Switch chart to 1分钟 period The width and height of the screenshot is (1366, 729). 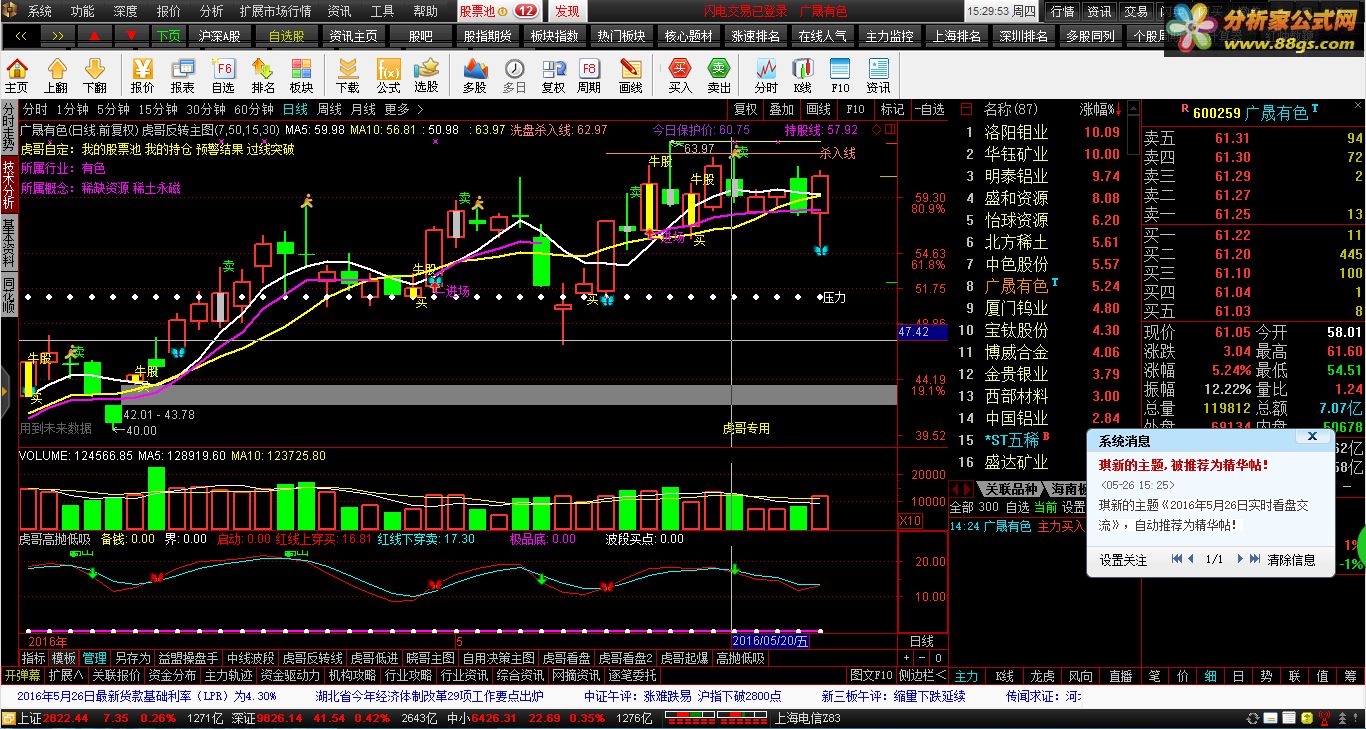click(x=72, y=109)
